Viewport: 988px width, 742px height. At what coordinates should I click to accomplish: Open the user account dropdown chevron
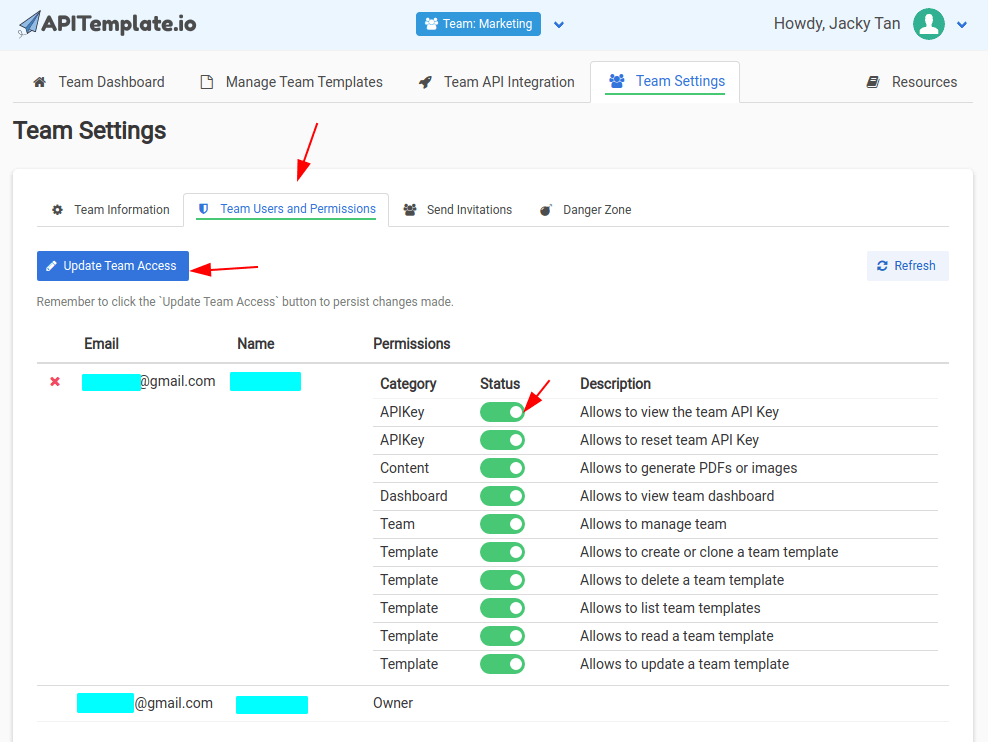pos(962,25)
